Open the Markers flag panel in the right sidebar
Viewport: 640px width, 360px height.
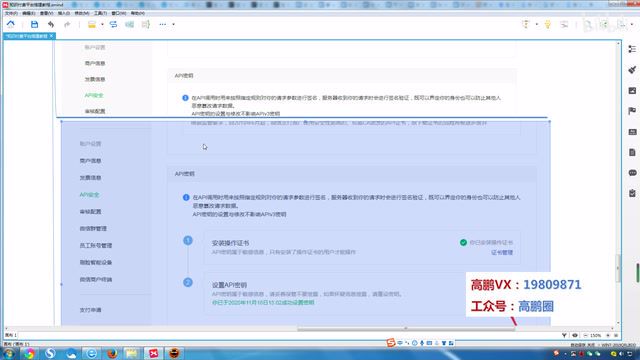[632, 111]
